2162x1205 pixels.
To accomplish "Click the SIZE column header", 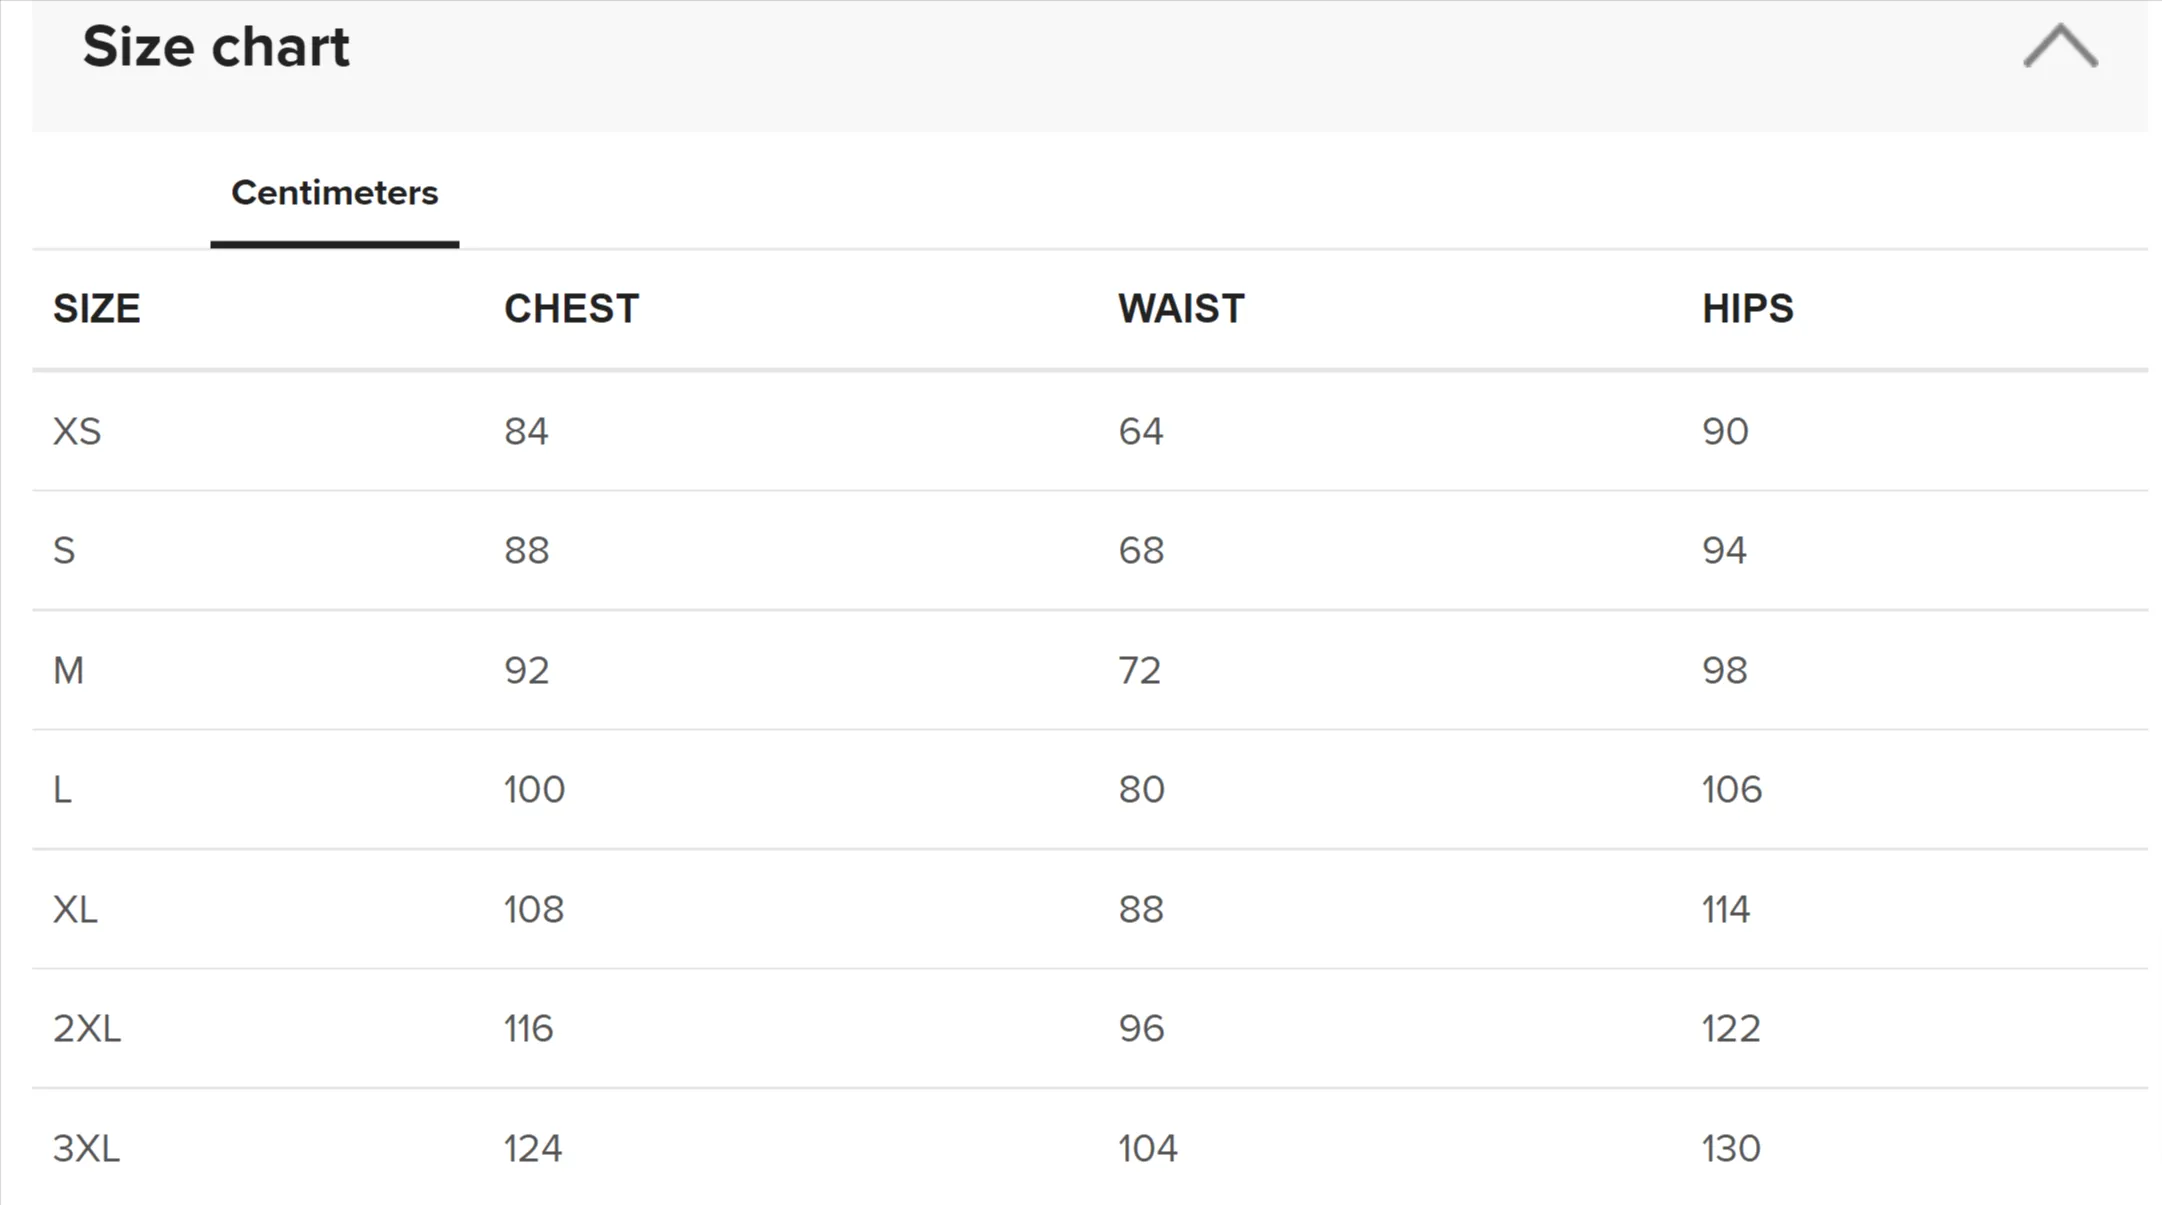I will point(96,309).
